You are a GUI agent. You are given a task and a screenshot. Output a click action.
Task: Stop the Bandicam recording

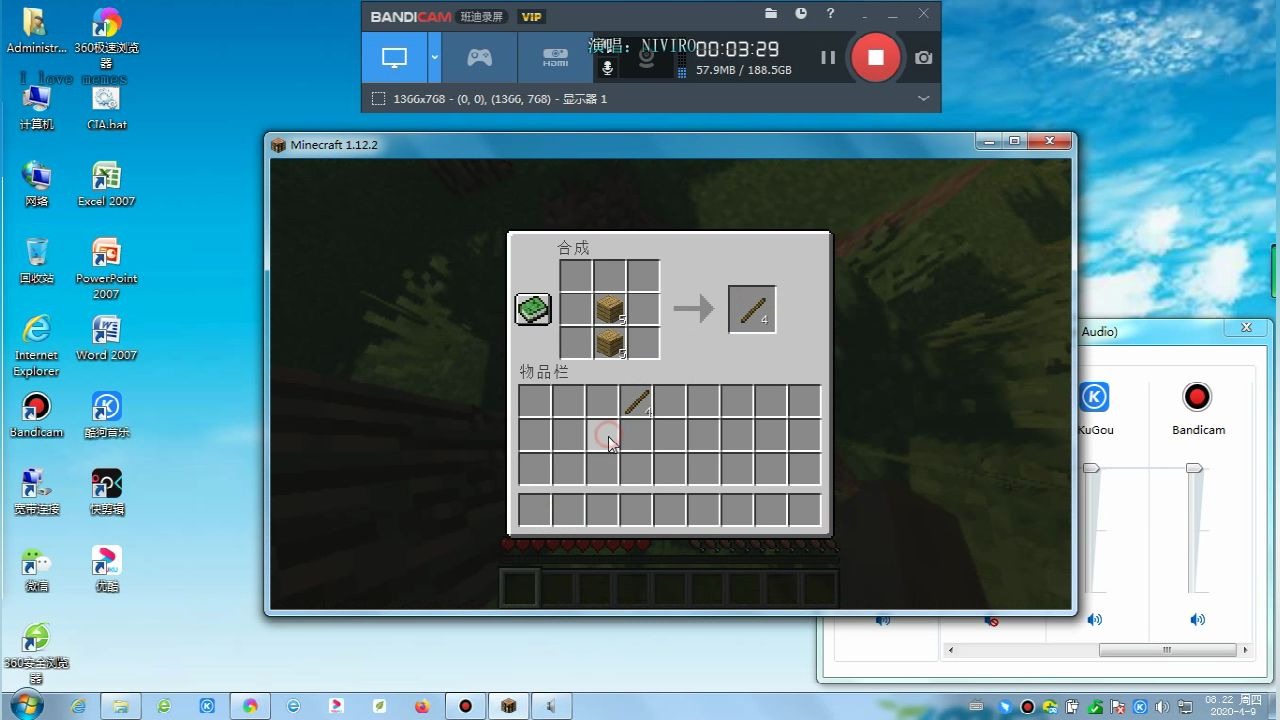pos(876,57)
